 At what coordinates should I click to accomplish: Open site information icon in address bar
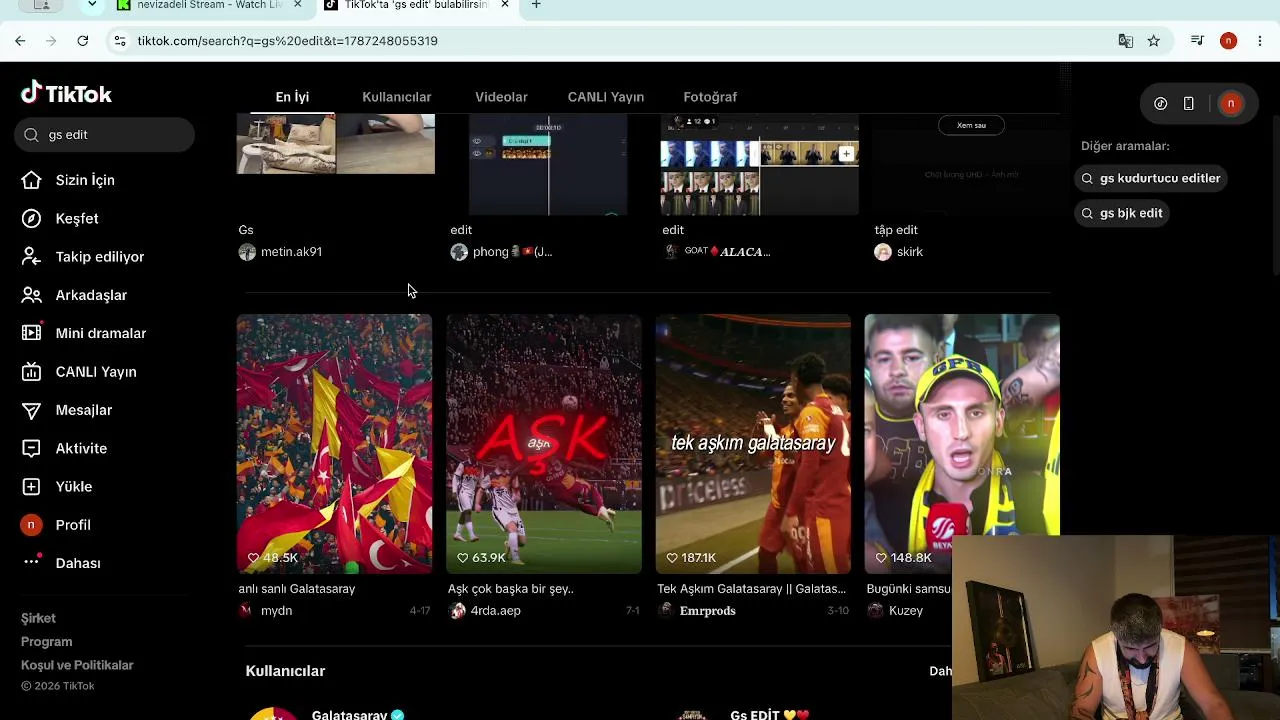pos(120,41)
